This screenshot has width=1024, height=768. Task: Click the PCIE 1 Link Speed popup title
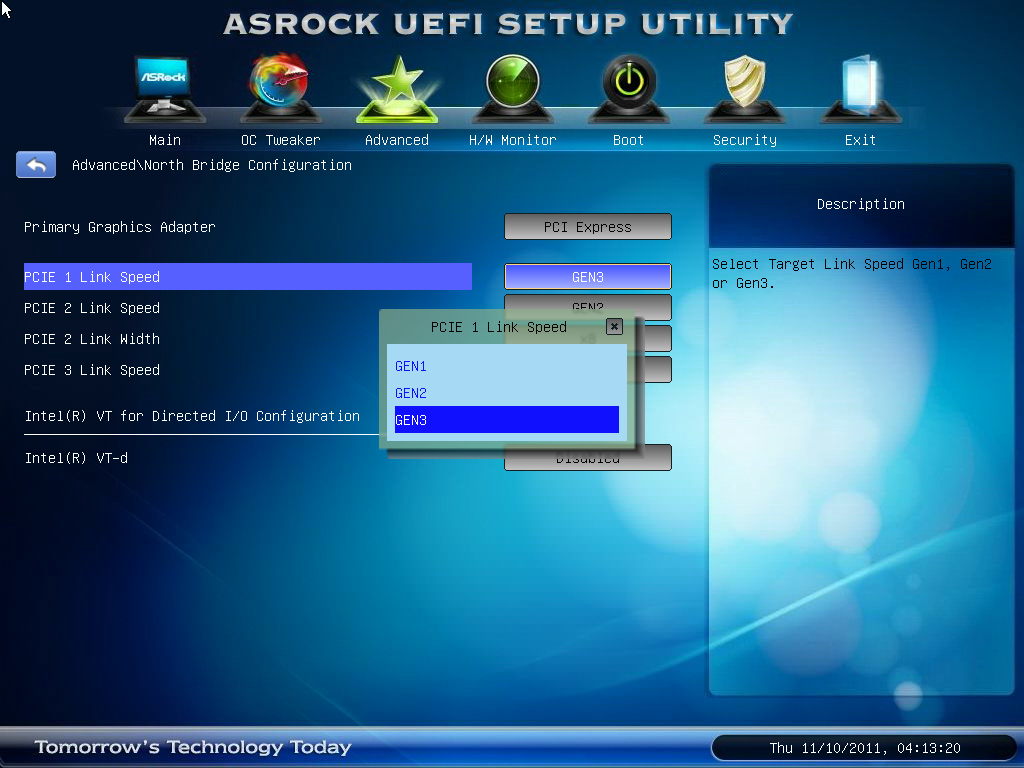(x=498, y=327)
